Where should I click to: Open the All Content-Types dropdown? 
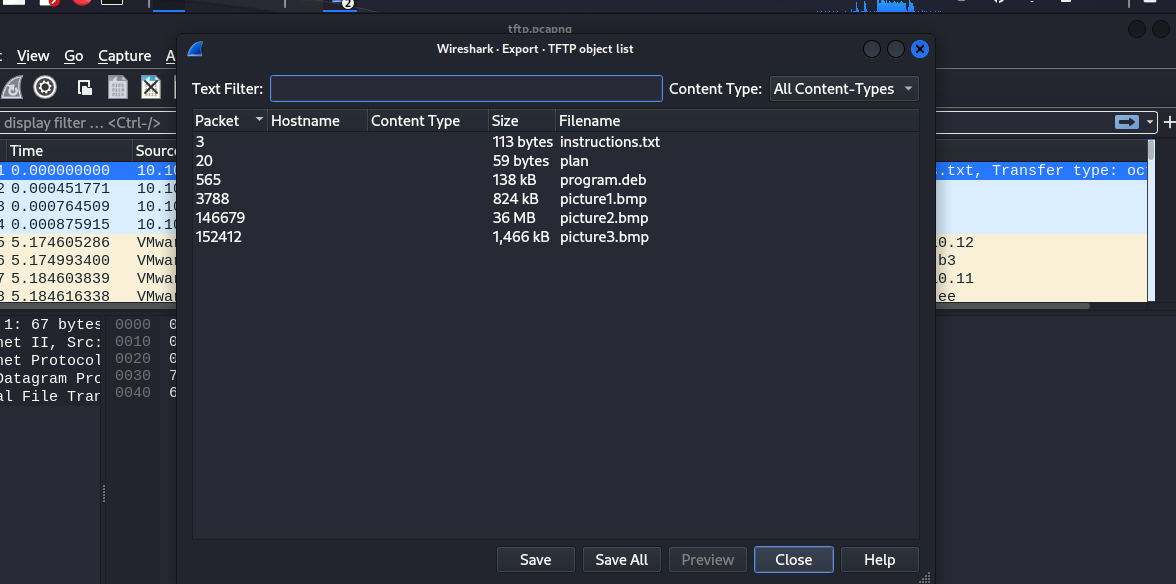(x=844, y=88)
